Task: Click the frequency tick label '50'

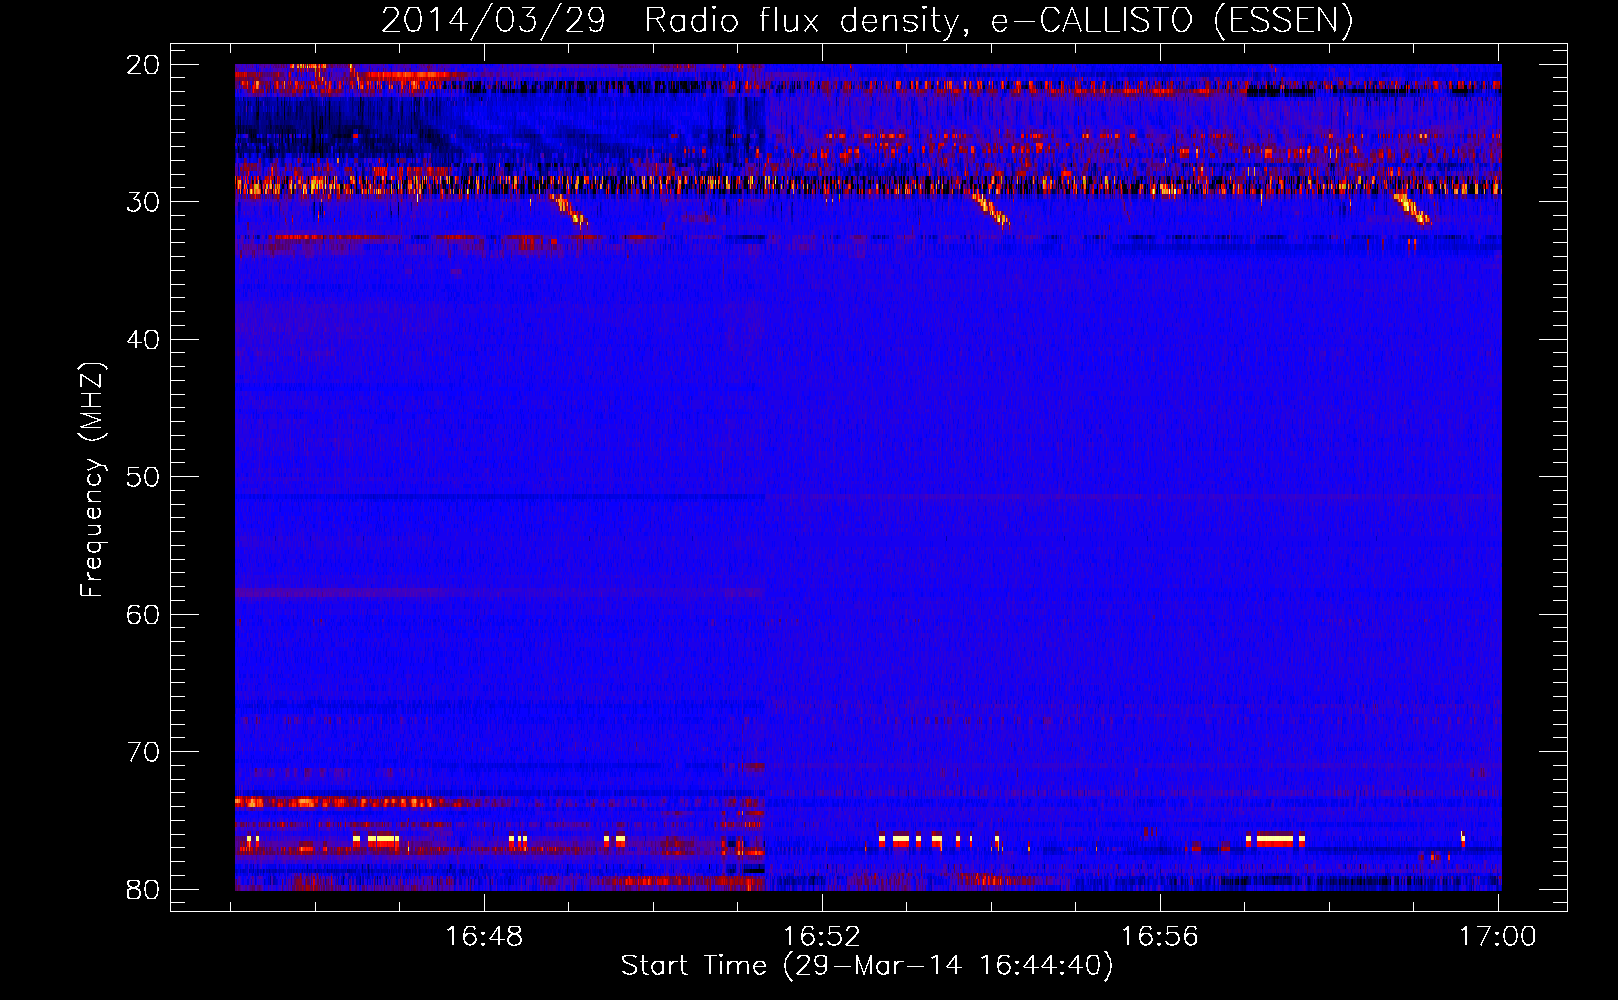Action: coord(144,477)
